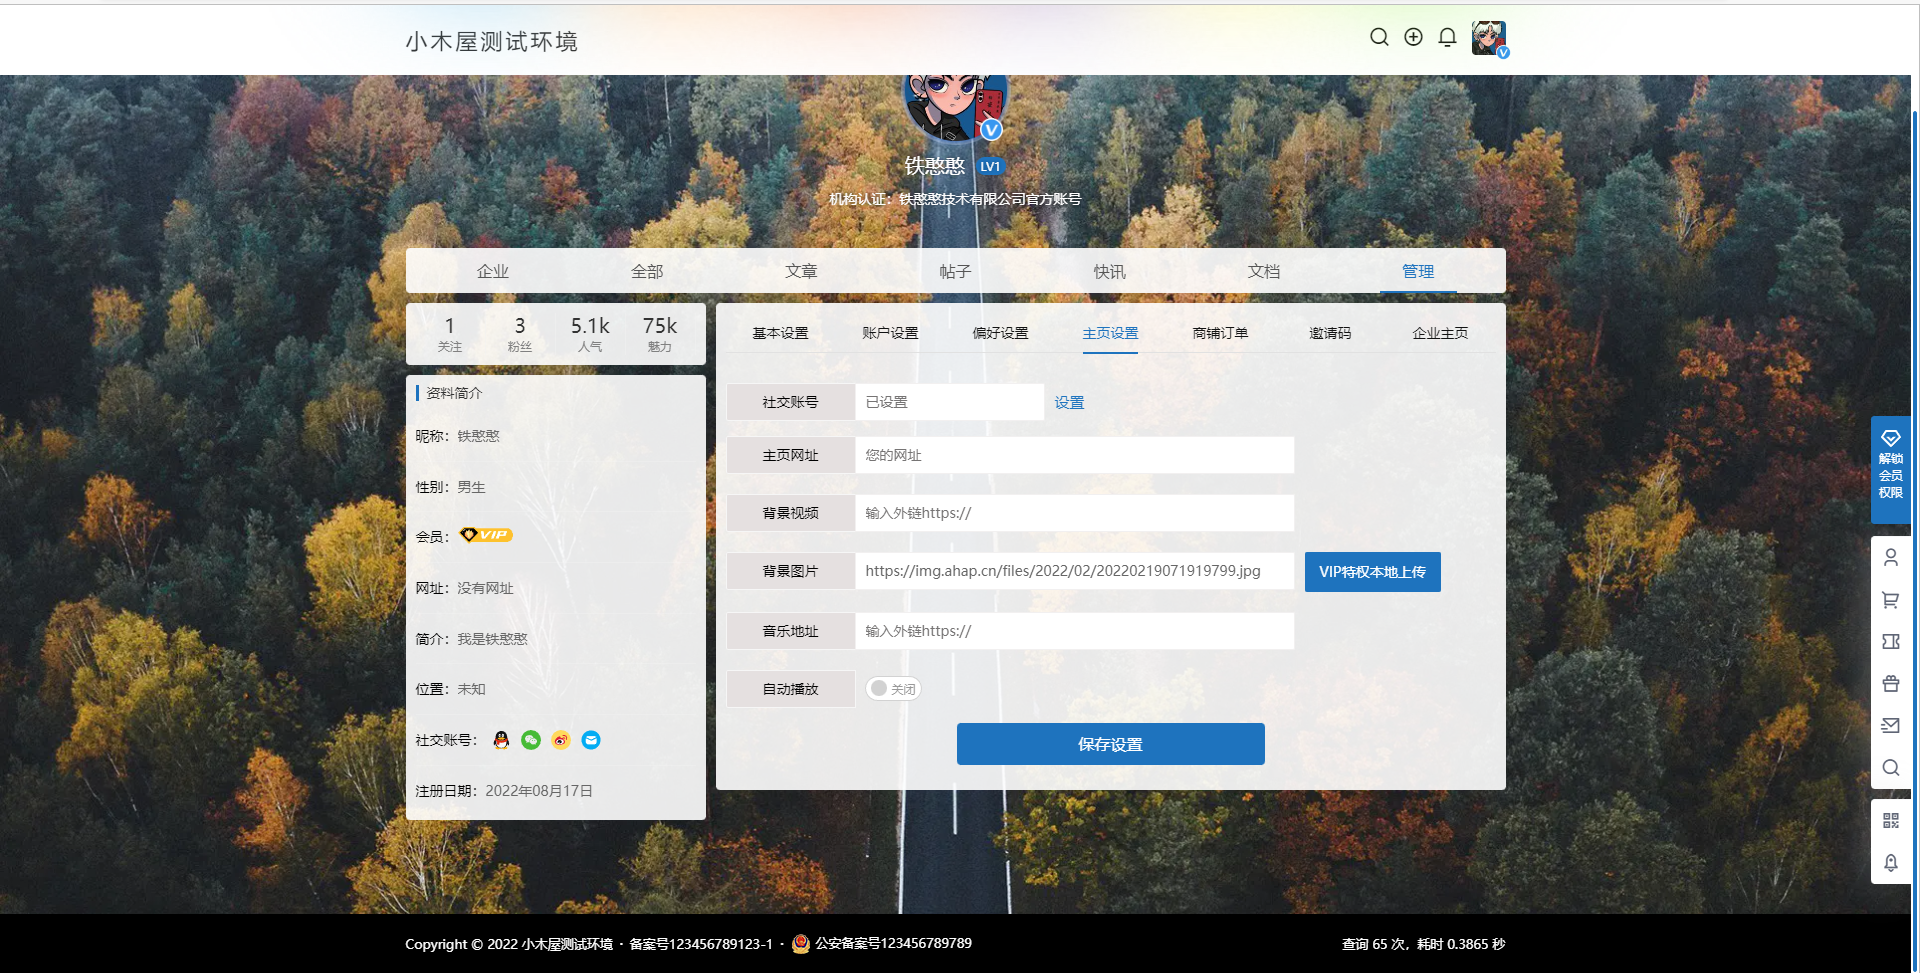
Task: Select the gift icon in right sidebar
Action: pos(1891,684)
